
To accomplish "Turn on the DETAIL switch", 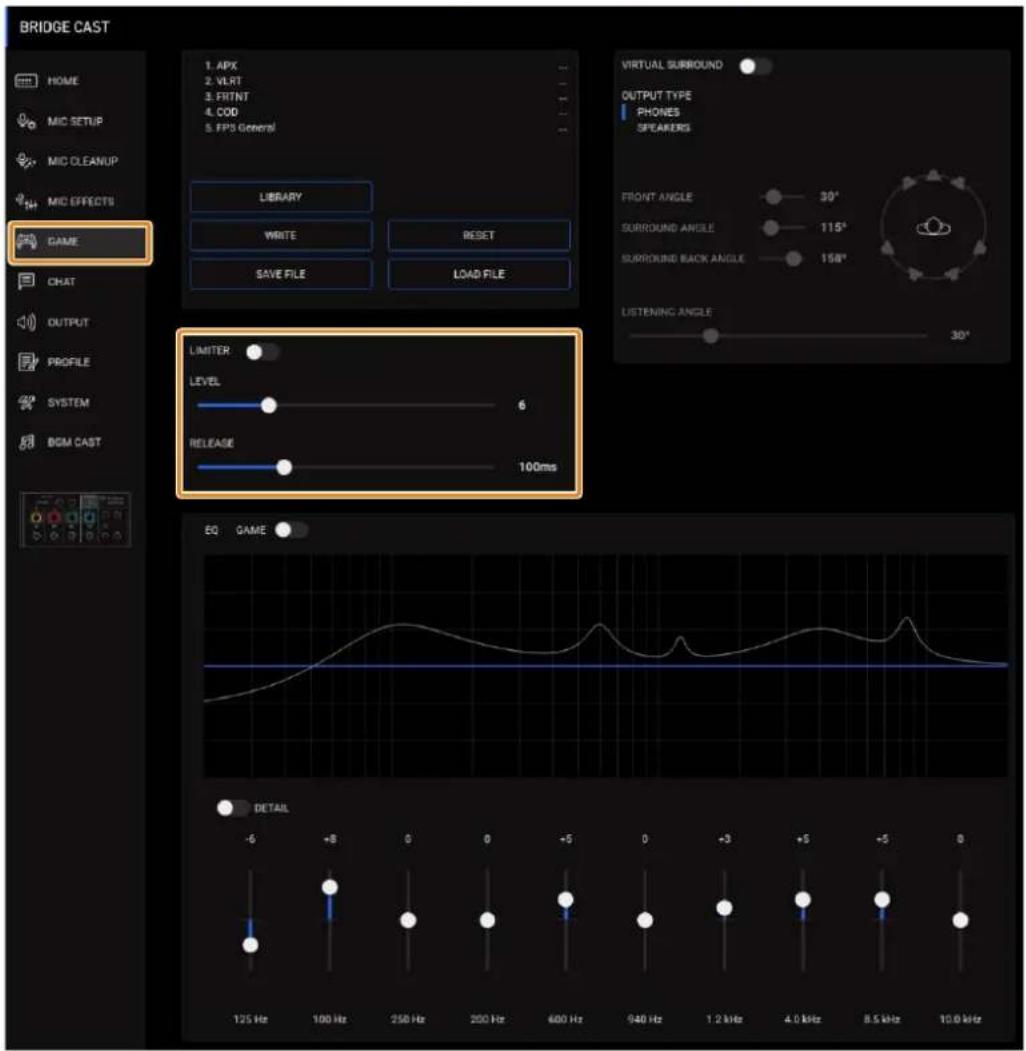I will pos(233,808).
